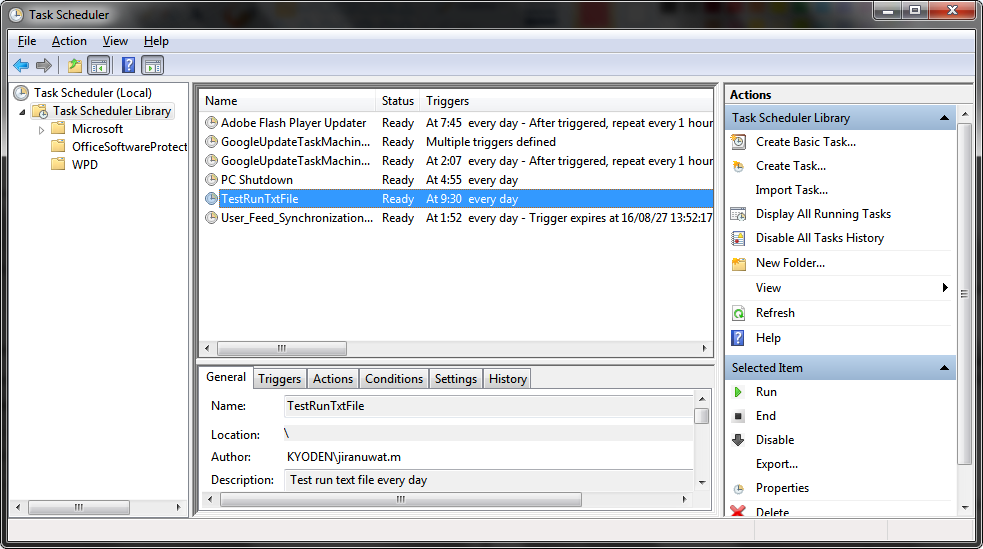Click the blue Help toolbar icon
This screenshot has width=983, height=549.
[x=129, y=65]
